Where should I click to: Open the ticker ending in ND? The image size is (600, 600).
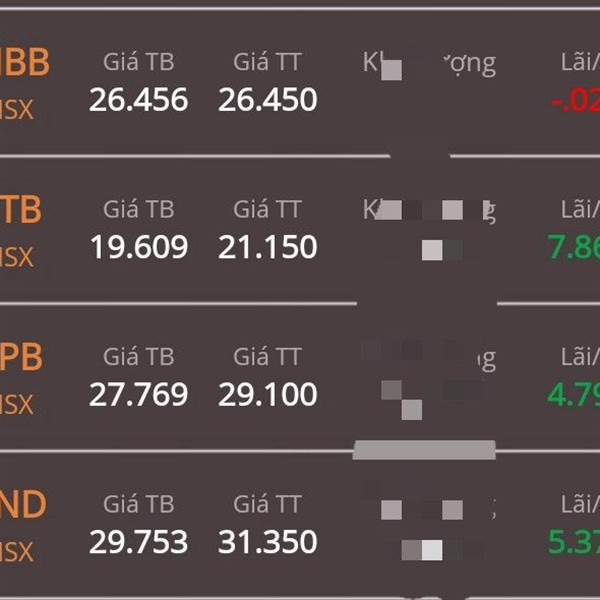(x=23, y=504)
